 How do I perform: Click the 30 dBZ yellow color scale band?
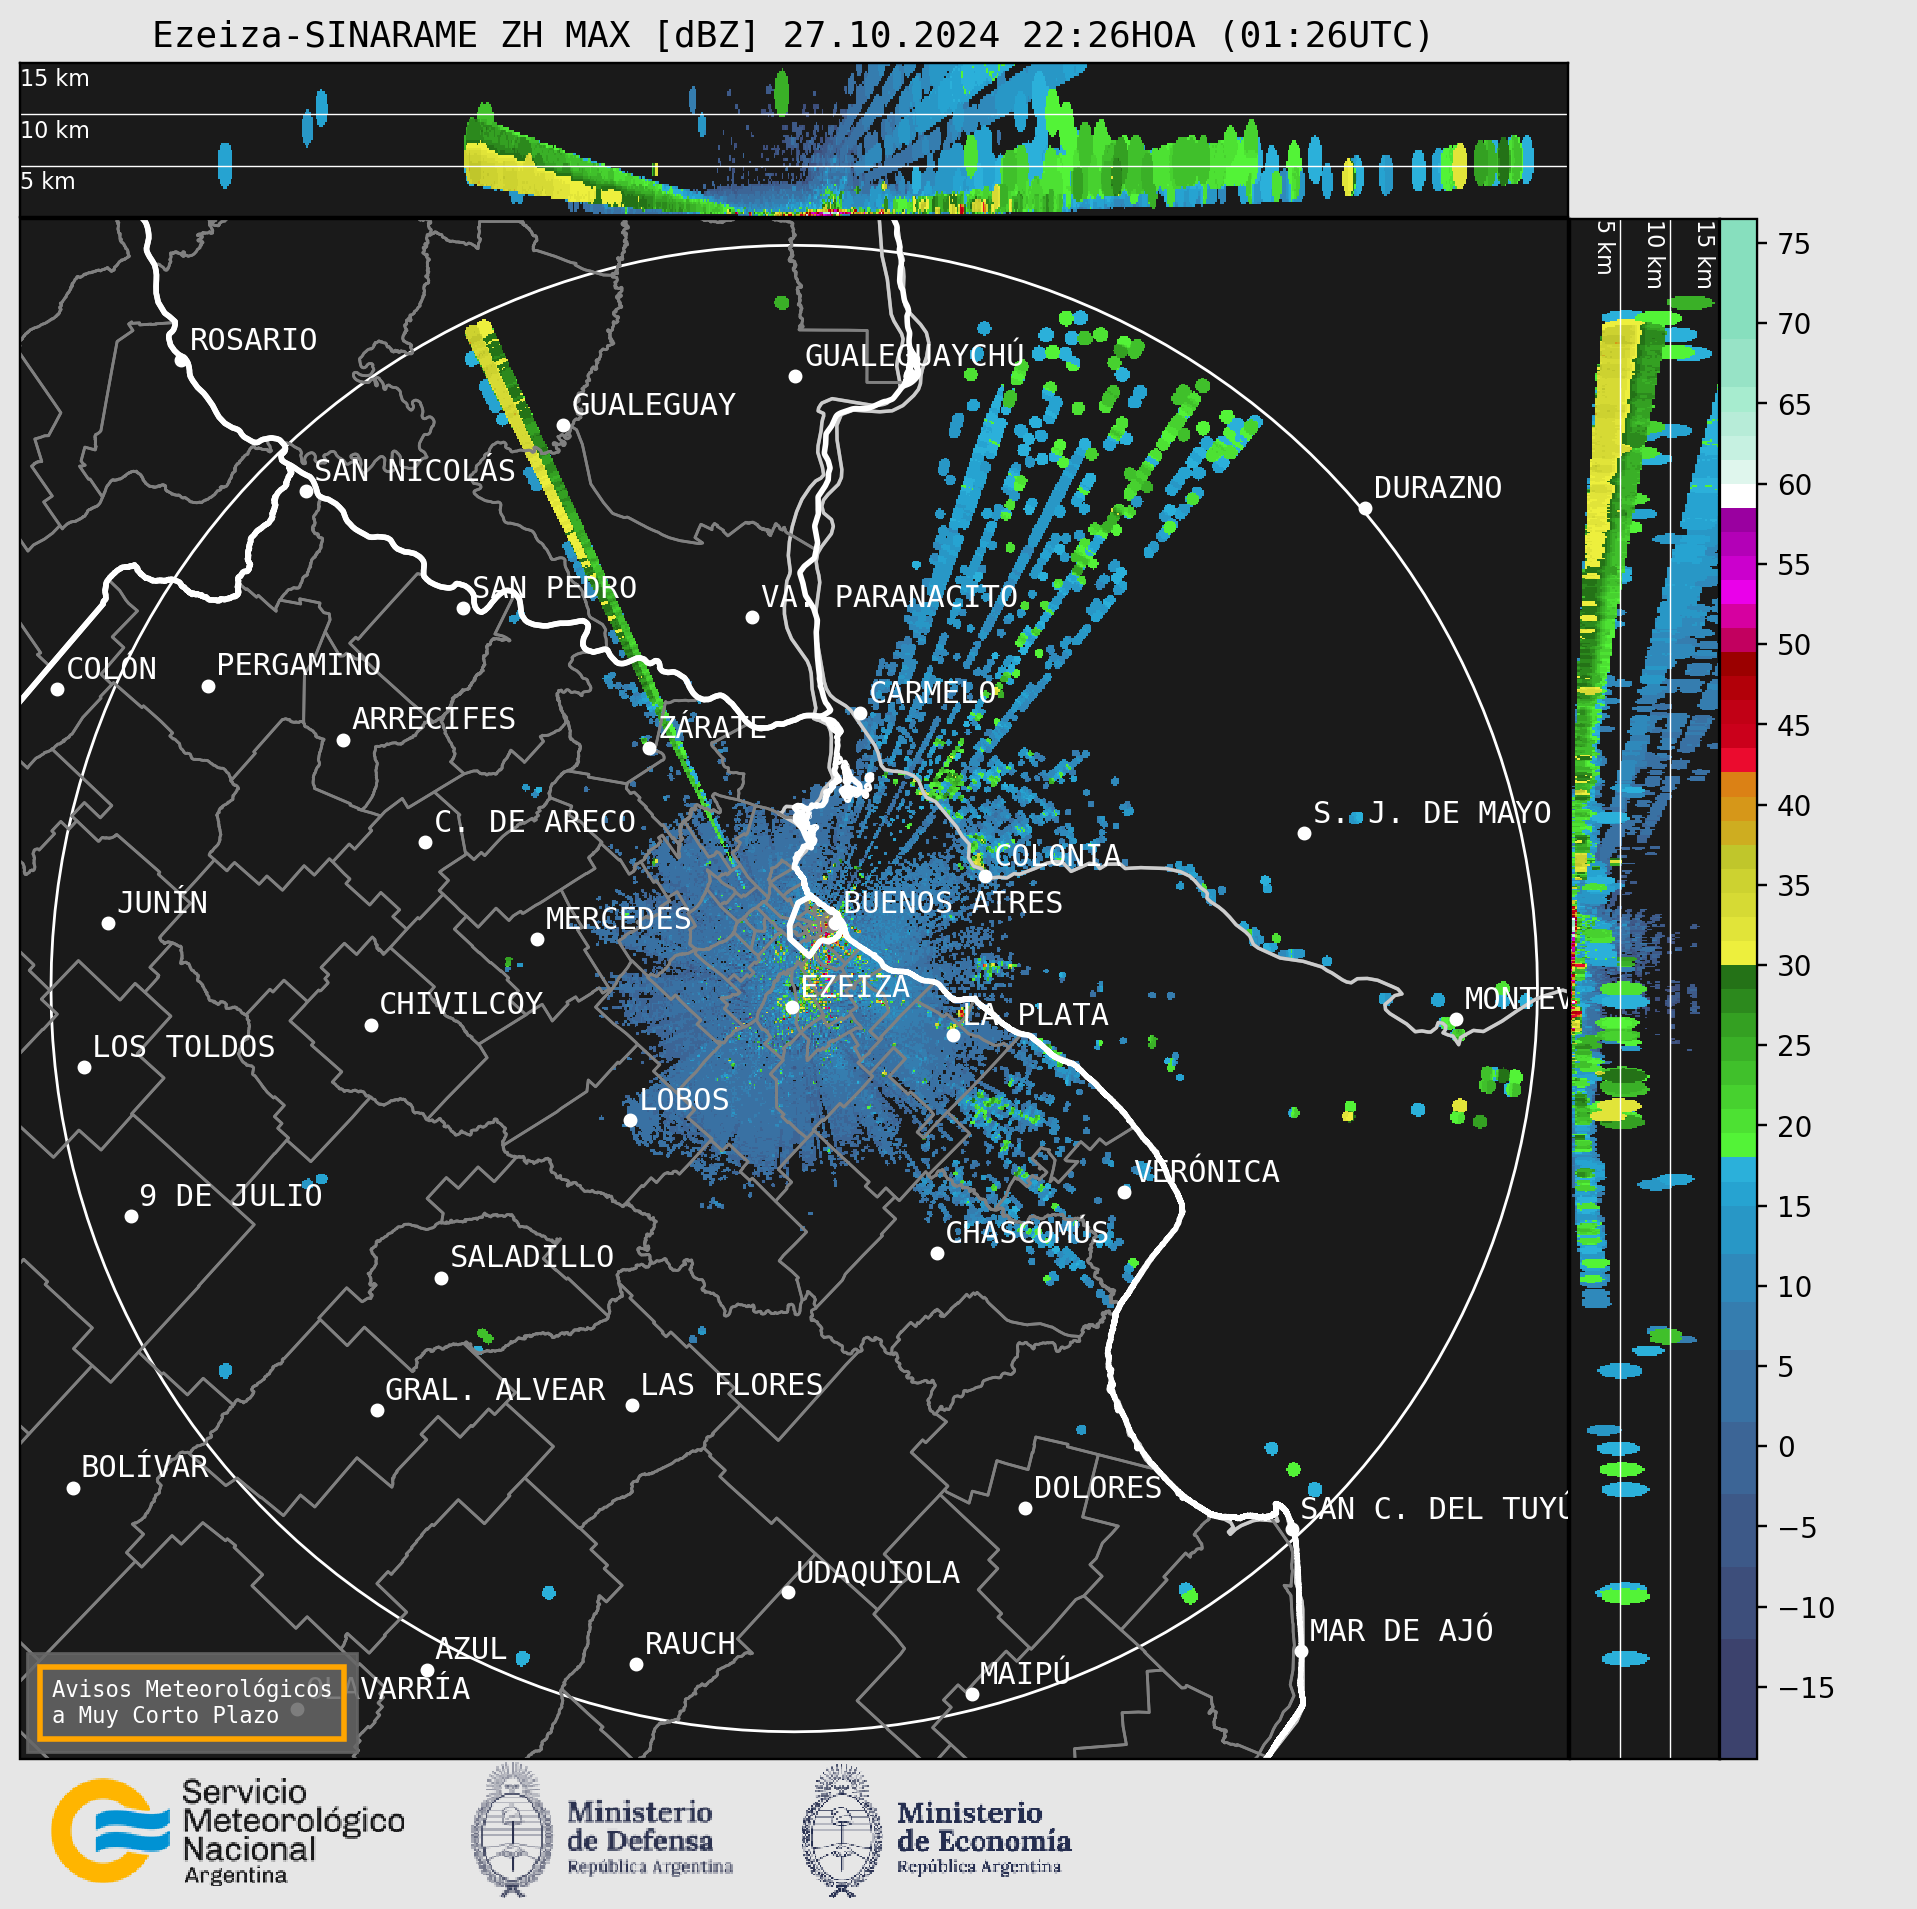(x=1738, y=952)
